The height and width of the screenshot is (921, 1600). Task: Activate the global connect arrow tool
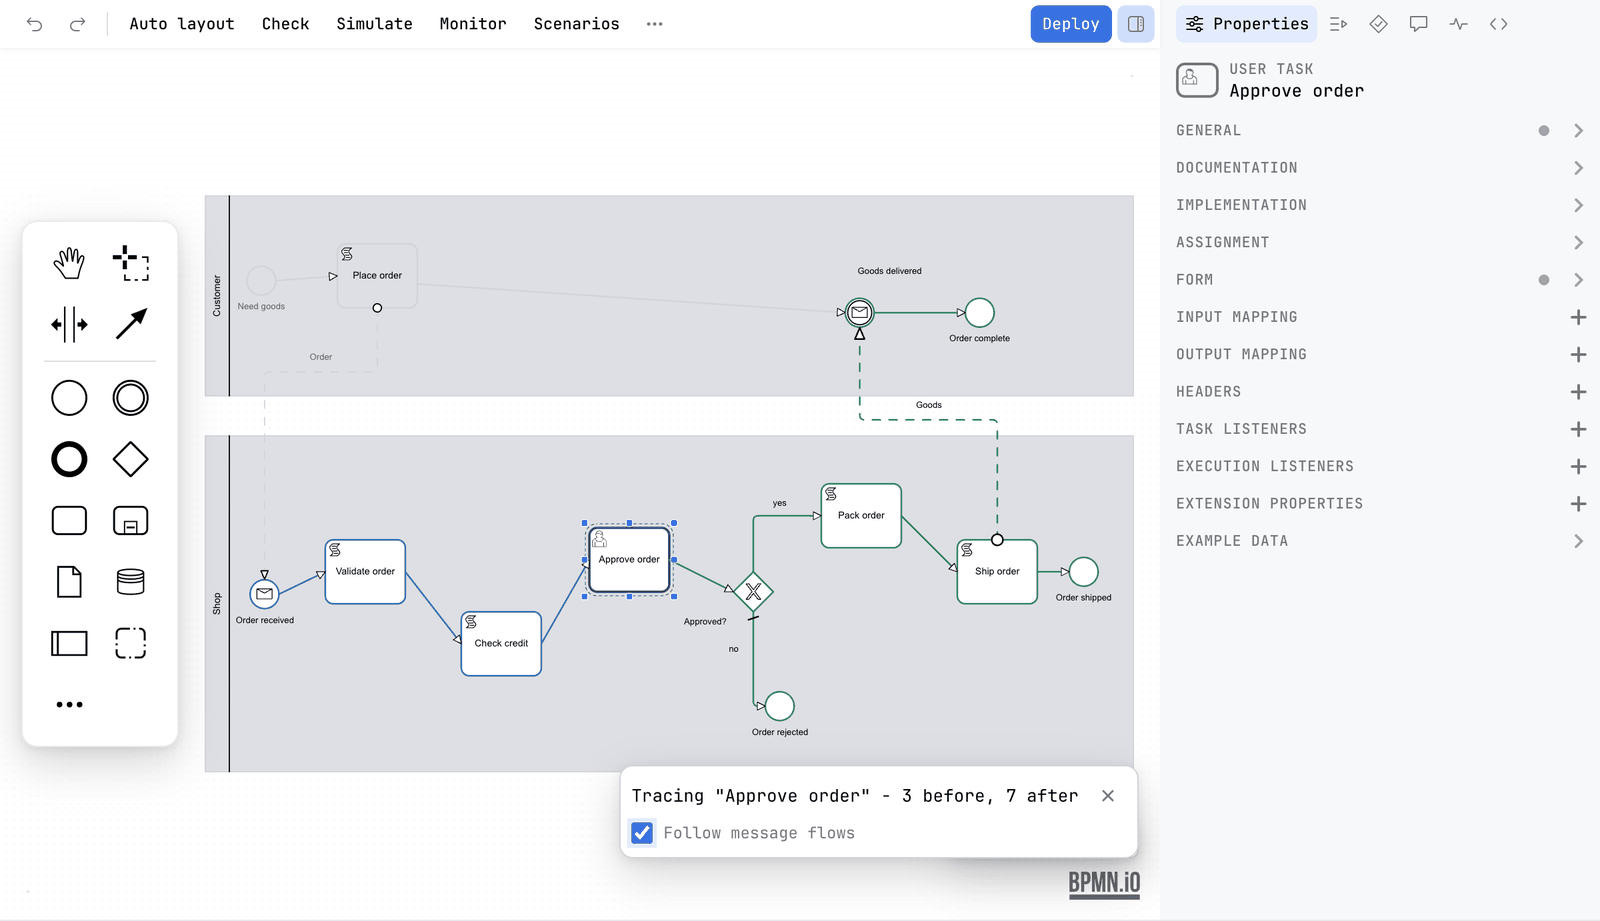click(131, 324)
